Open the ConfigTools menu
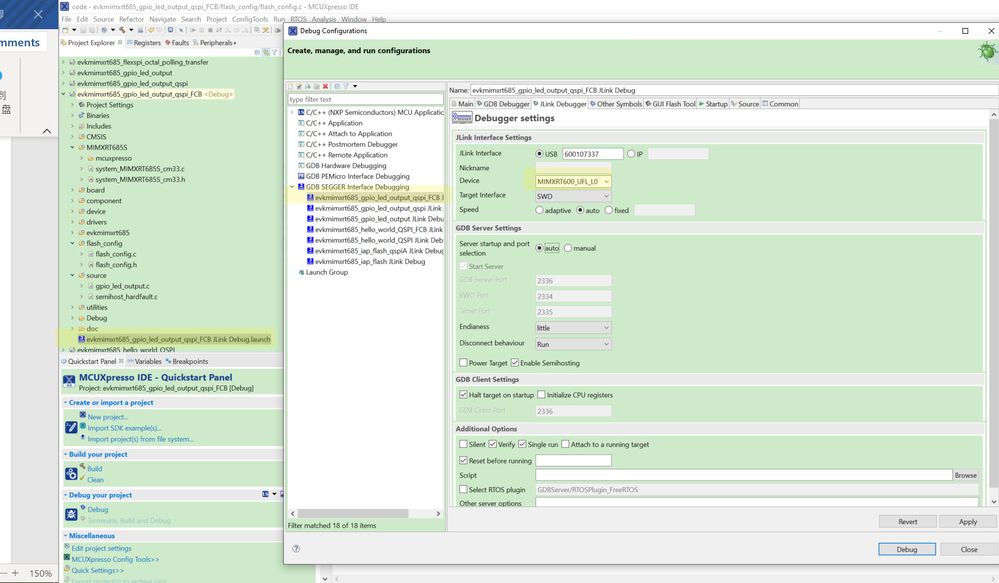Viewport: 999px width, 583px height. (250, 19)
